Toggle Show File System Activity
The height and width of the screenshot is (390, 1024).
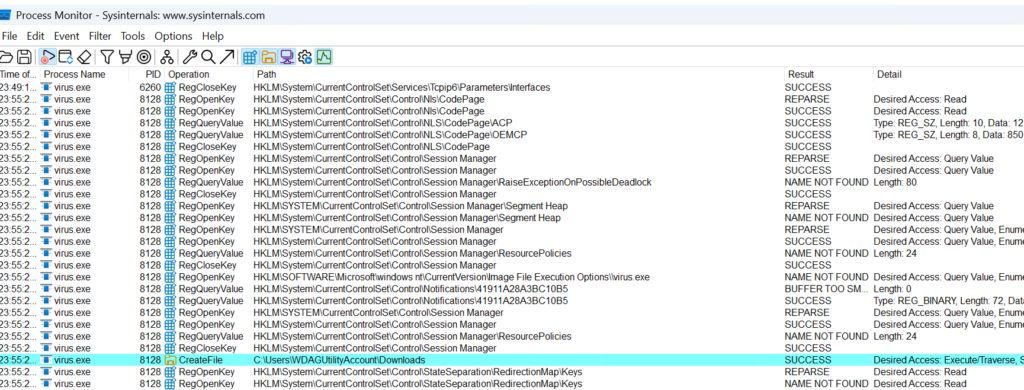(268, 57)
